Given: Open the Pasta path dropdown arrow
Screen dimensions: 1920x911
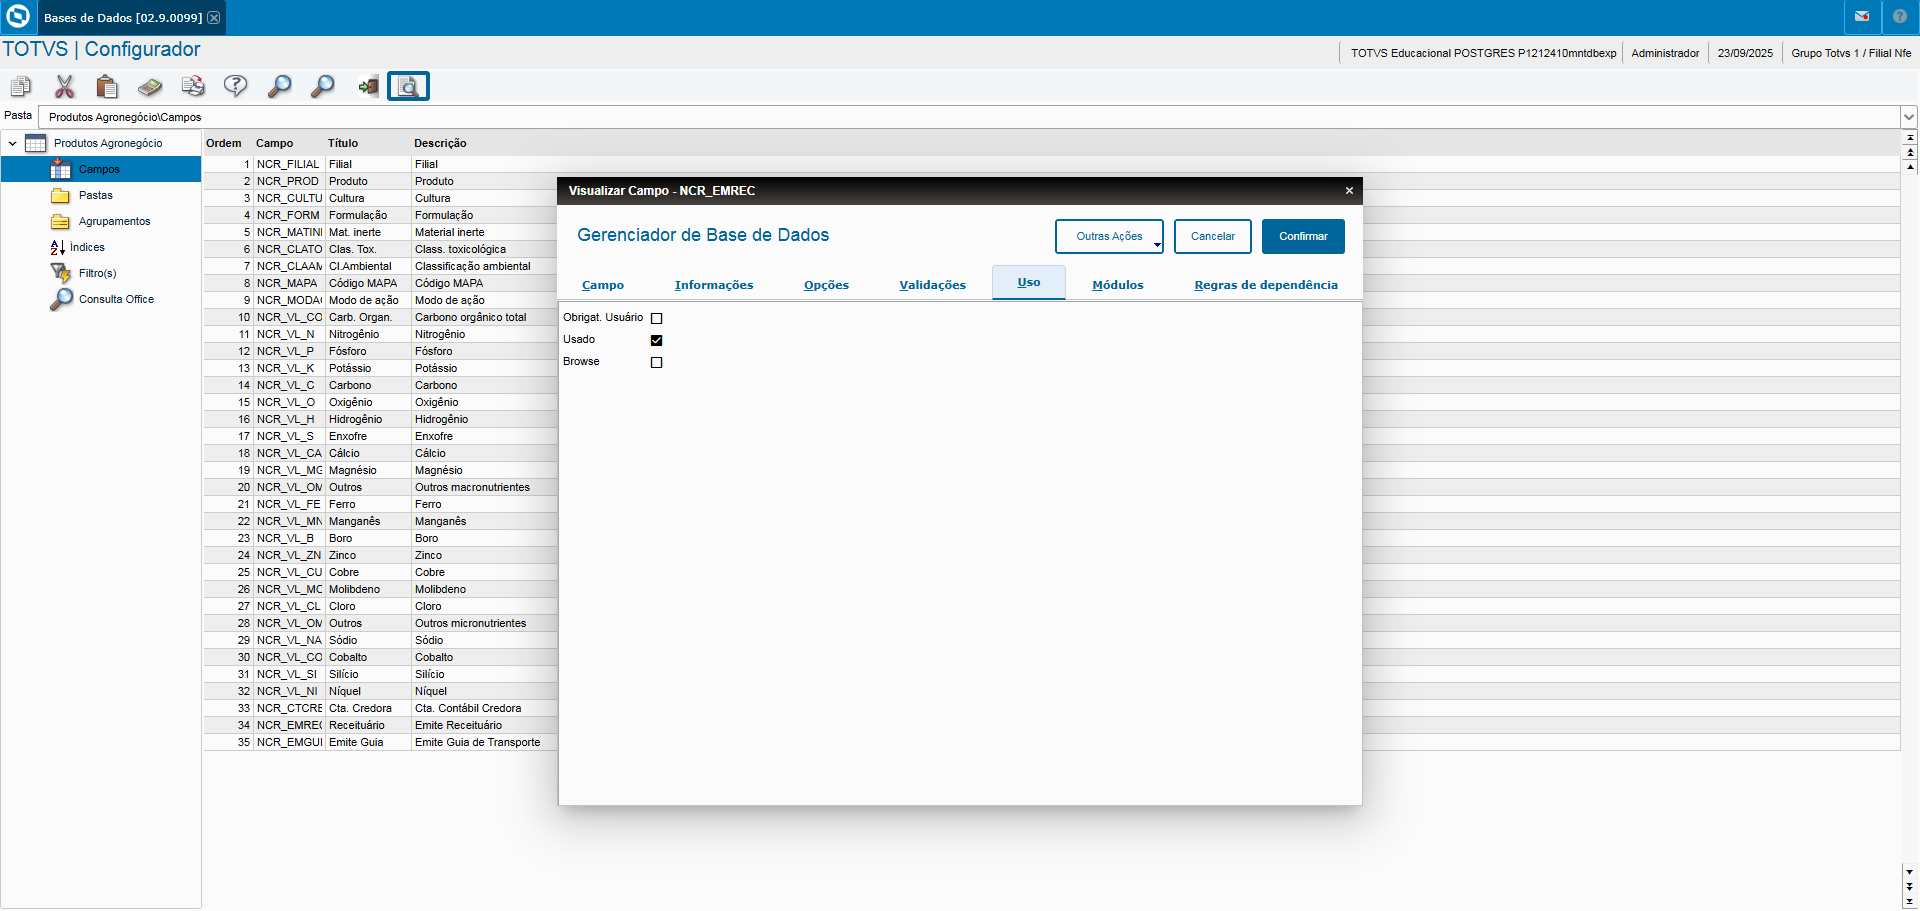Looking at the screenshot, I should tap(1909, 117).
